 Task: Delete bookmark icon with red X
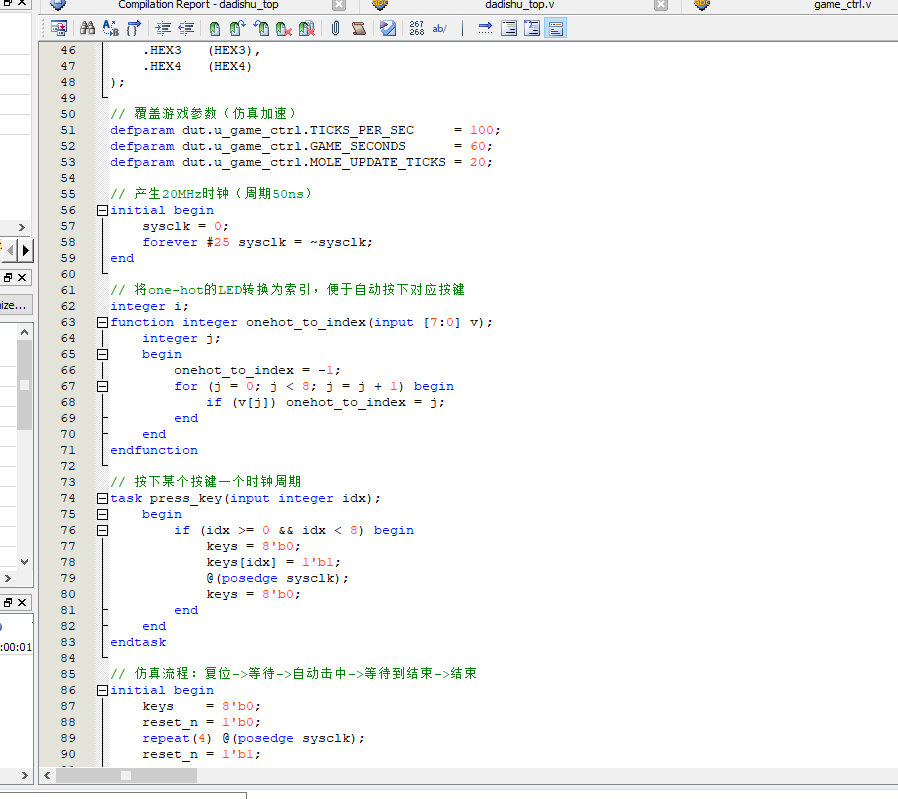283,28
